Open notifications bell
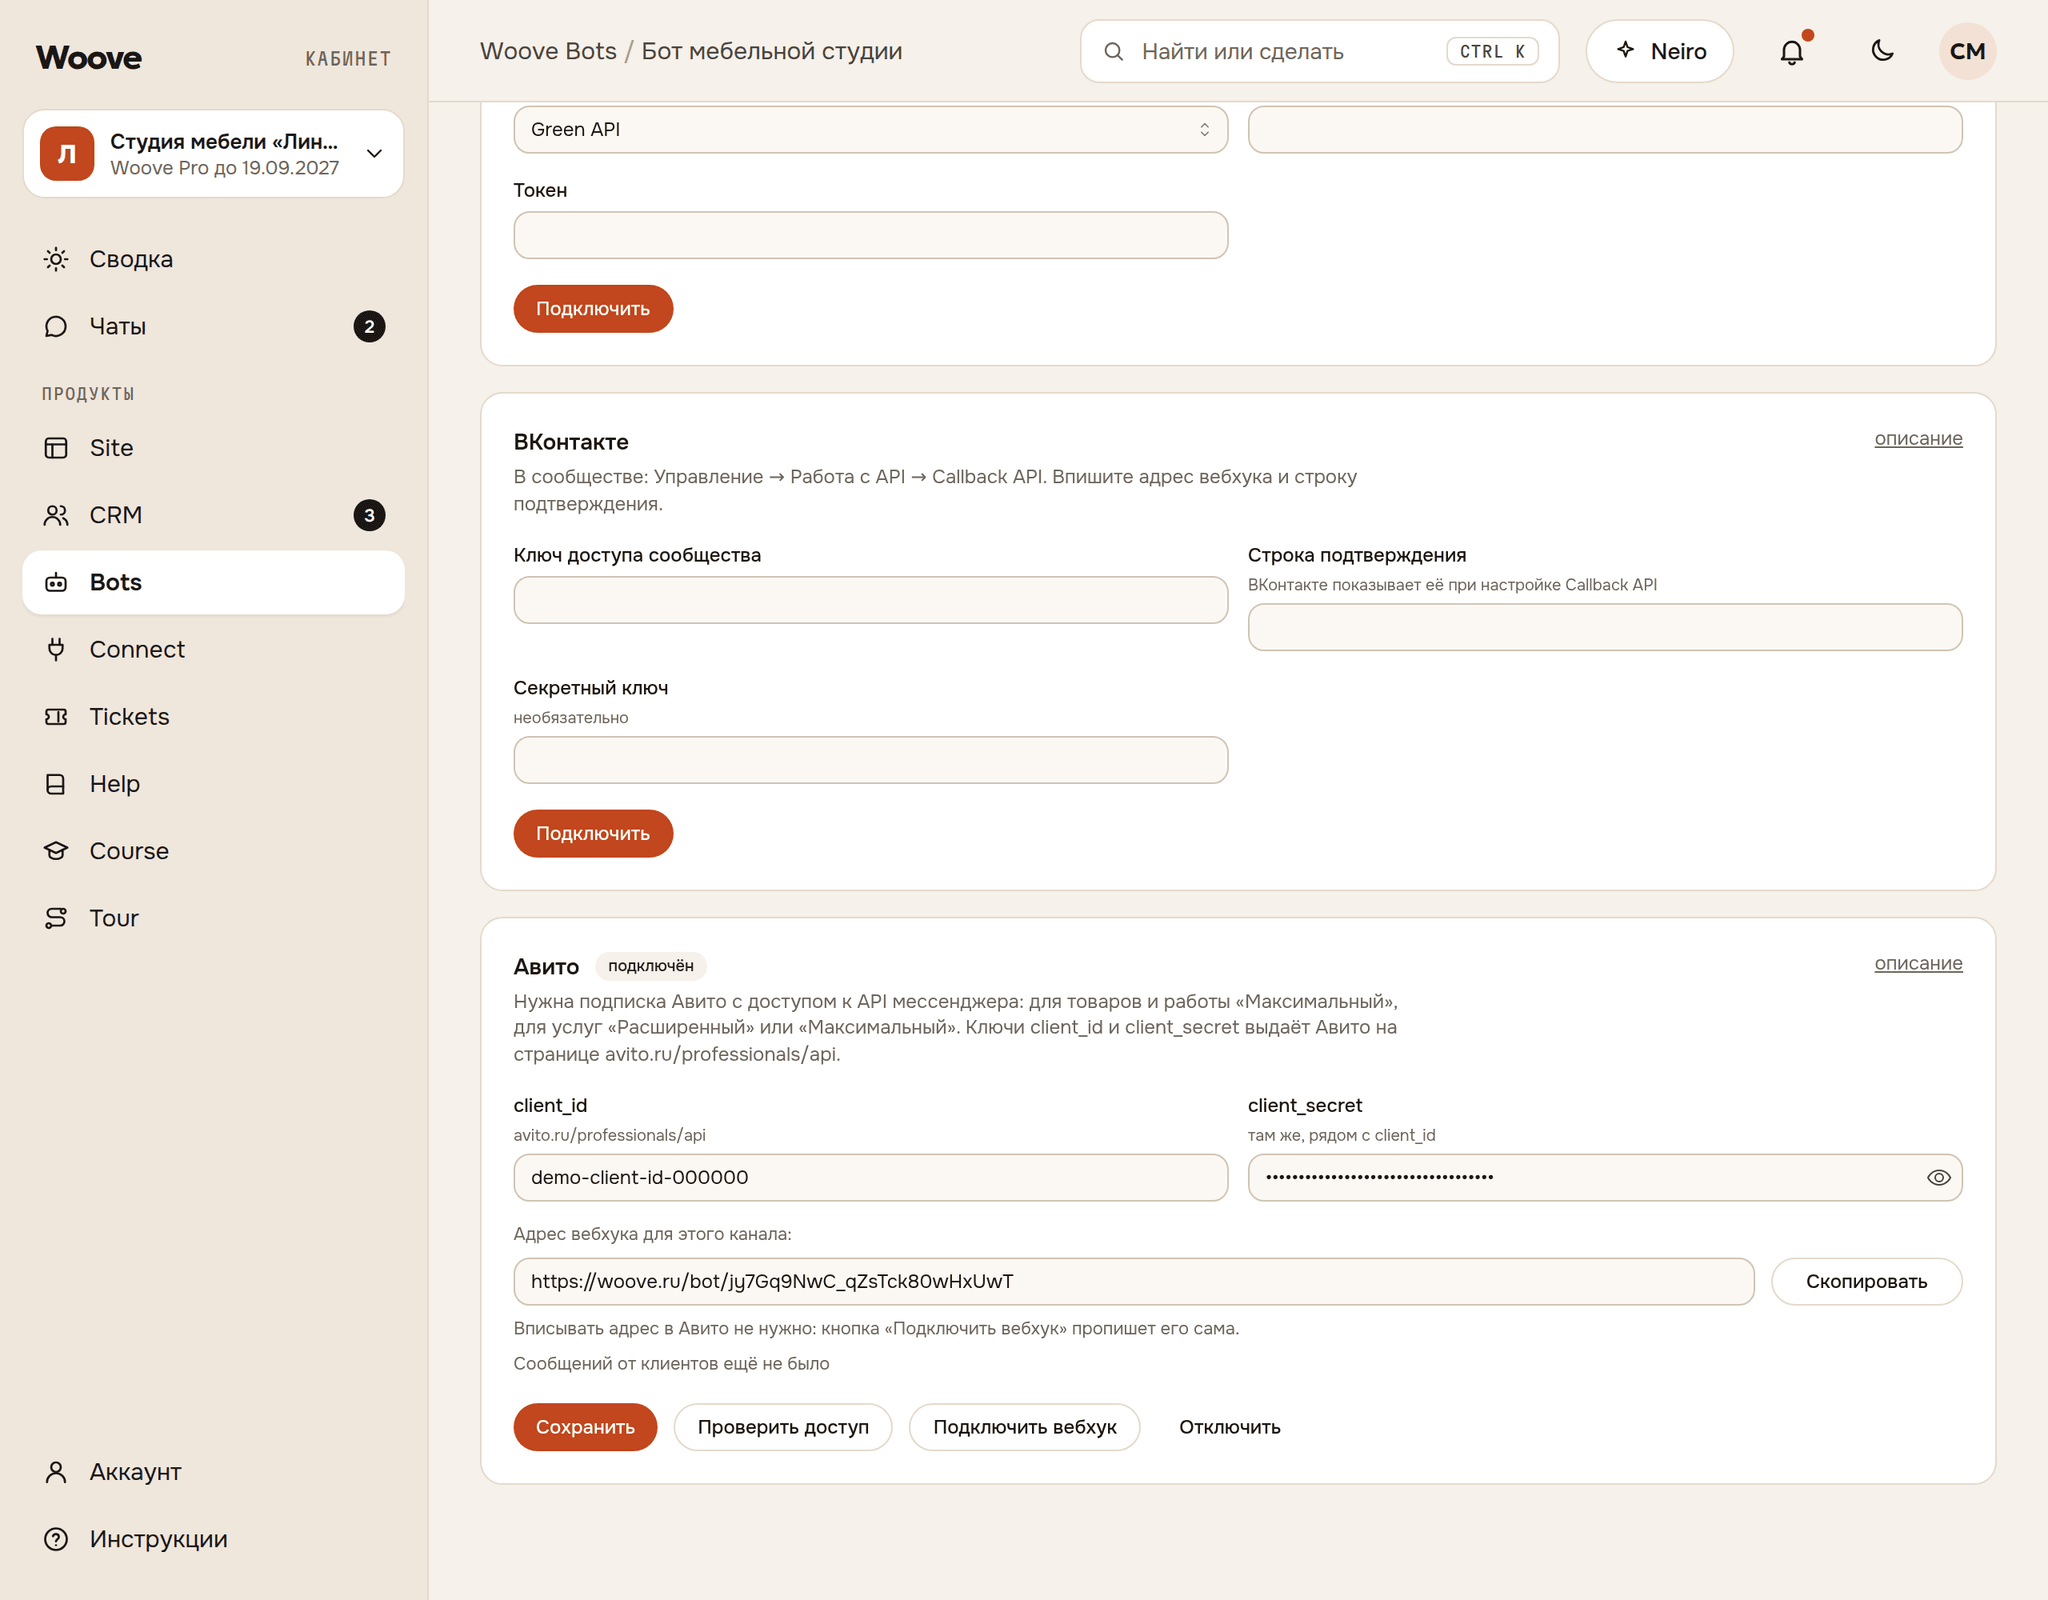The image size is (2048, 1600). (1792, 51)
